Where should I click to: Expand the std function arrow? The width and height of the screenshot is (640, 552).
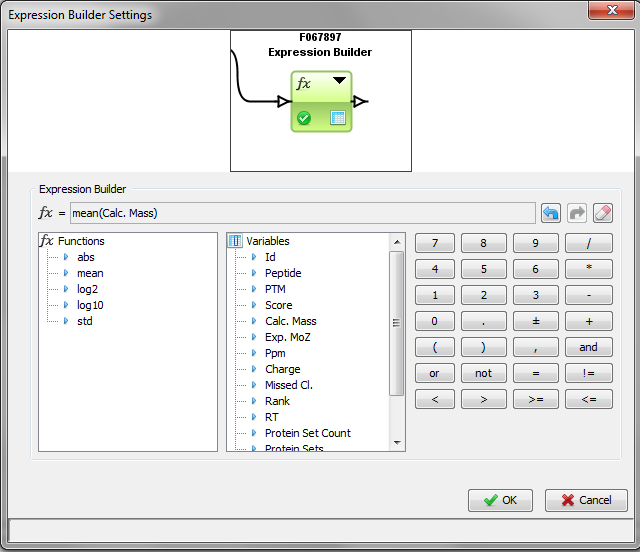[66, 321]
